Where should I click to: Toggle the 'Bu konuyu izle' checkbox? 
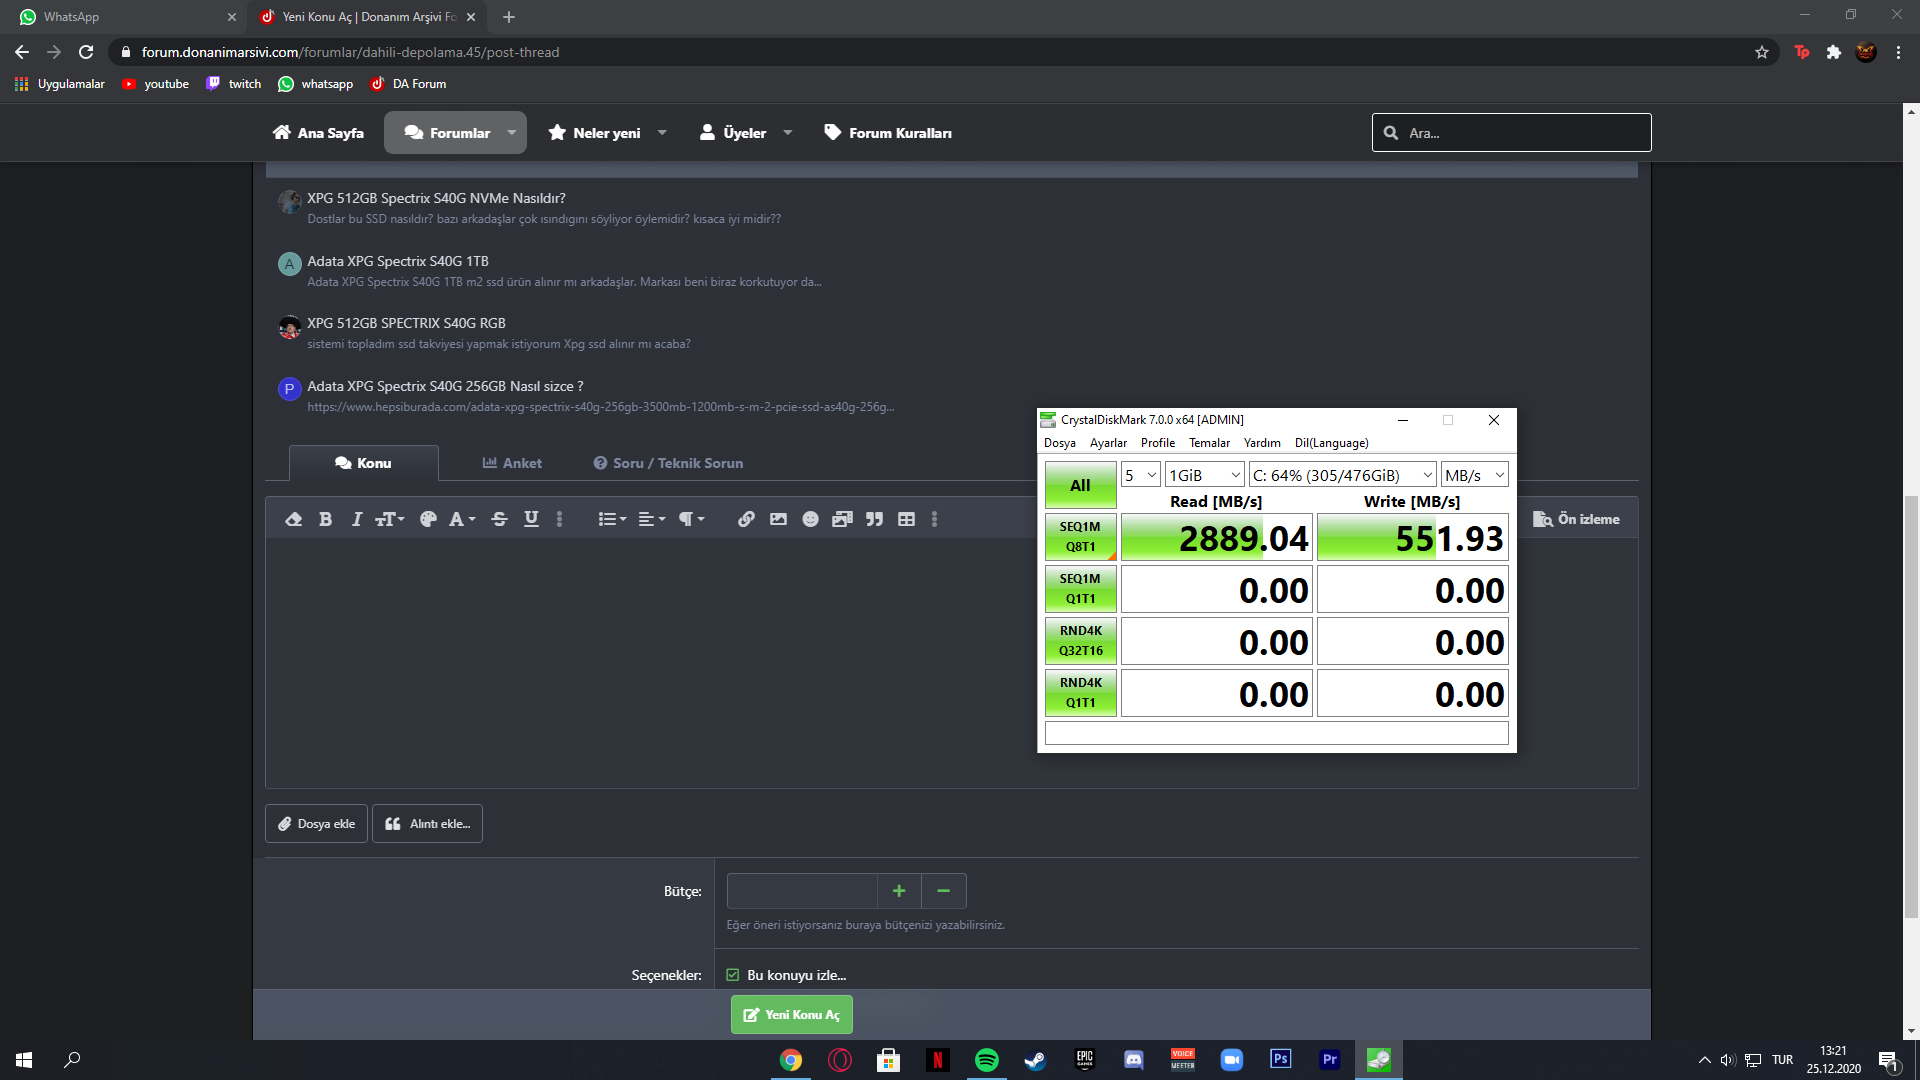click(733, 975)
